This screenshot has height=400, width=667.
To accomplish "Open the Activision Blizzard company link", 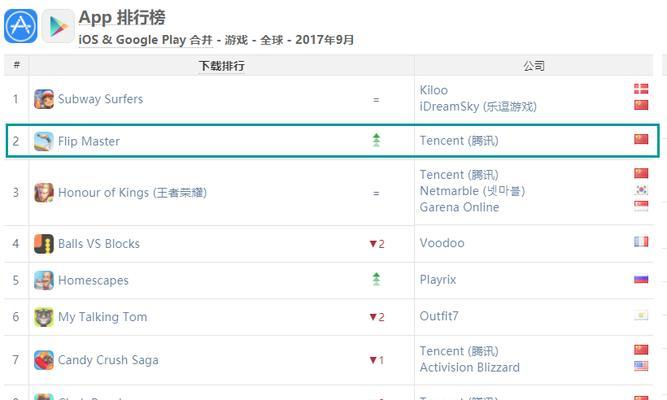I will (x=470, y=367).
